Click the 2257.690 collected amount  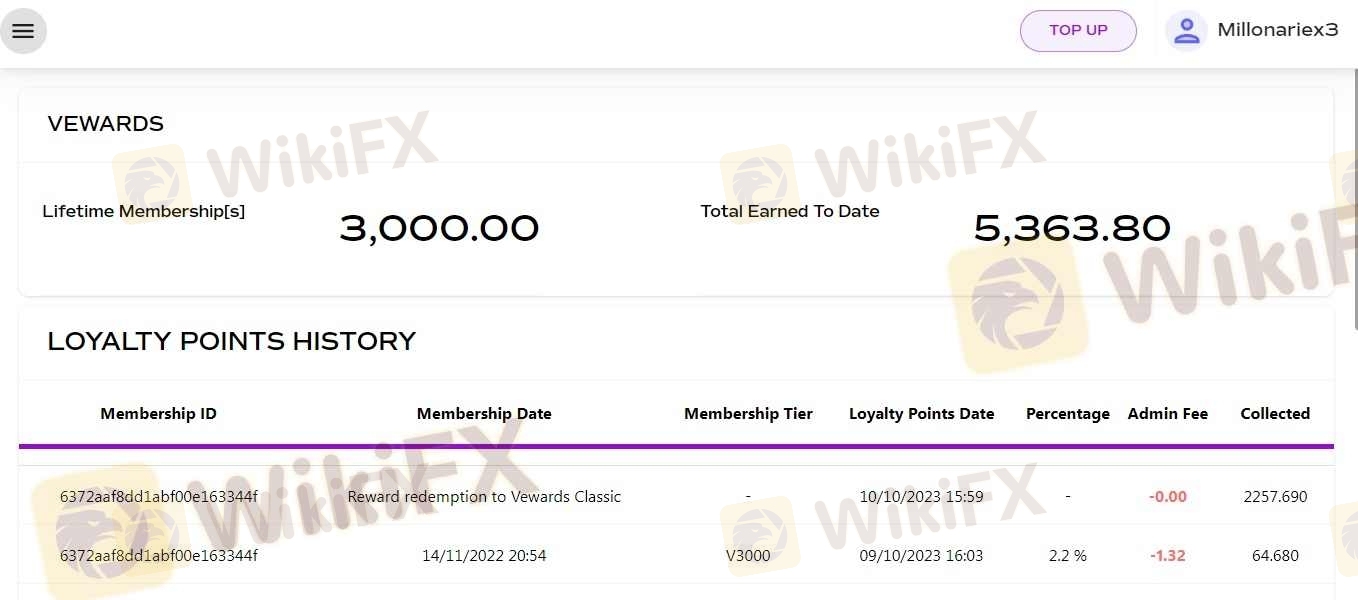tap(1275, 497)
